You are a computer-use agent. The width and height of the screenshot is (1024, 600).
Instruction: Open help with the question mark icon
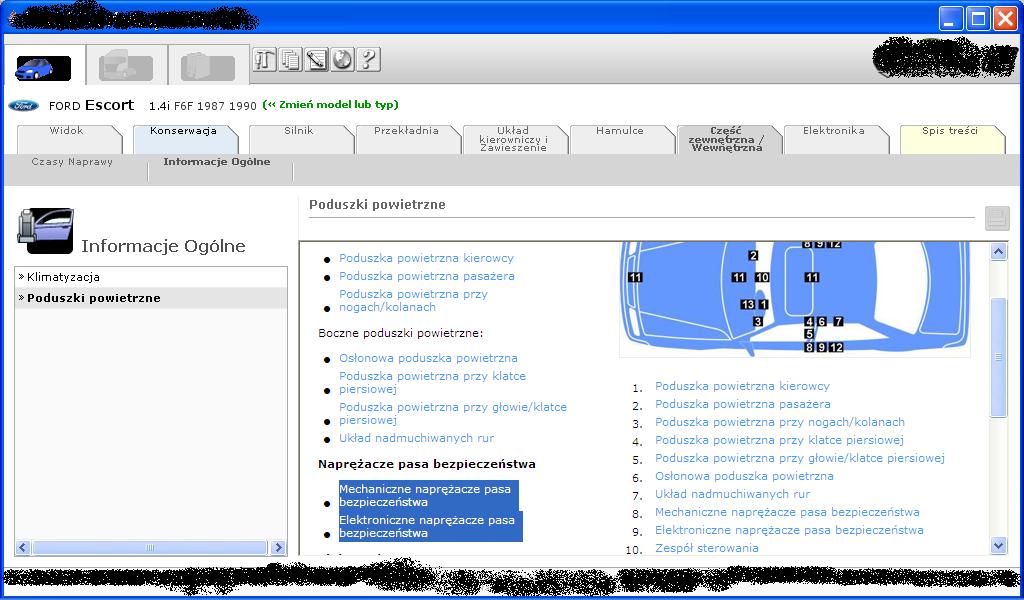point(368,60)
